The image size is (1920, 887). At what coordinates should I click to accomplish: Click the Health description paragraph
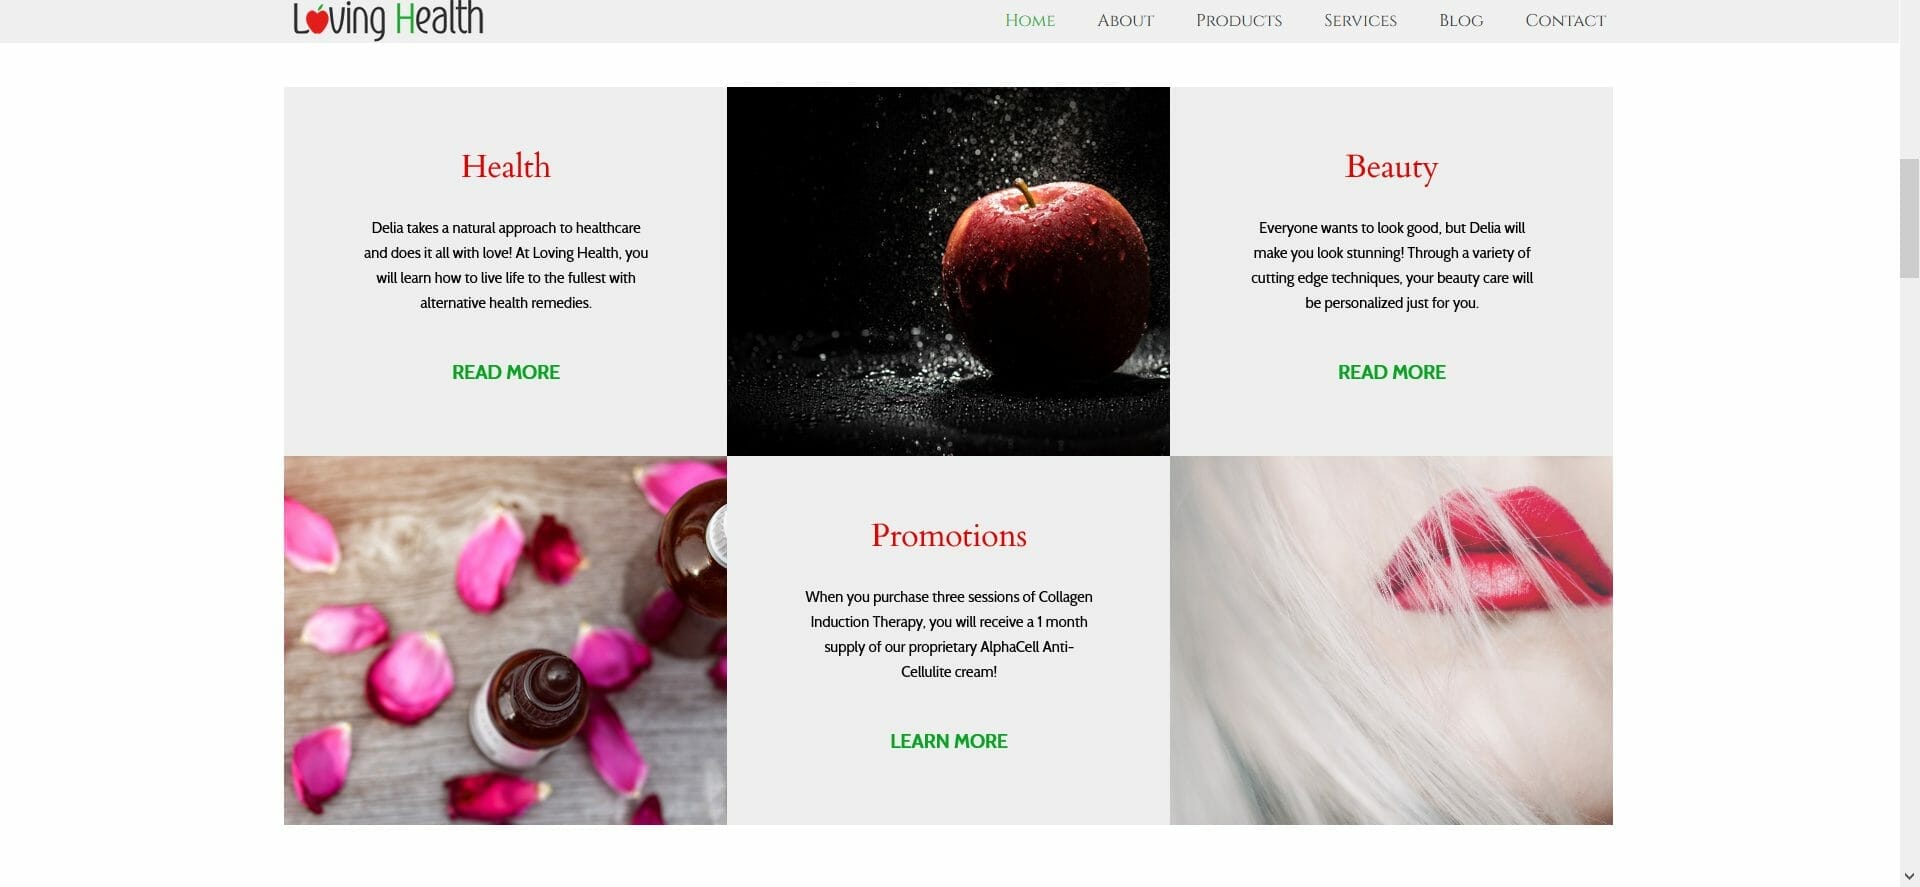pos(505,265)
